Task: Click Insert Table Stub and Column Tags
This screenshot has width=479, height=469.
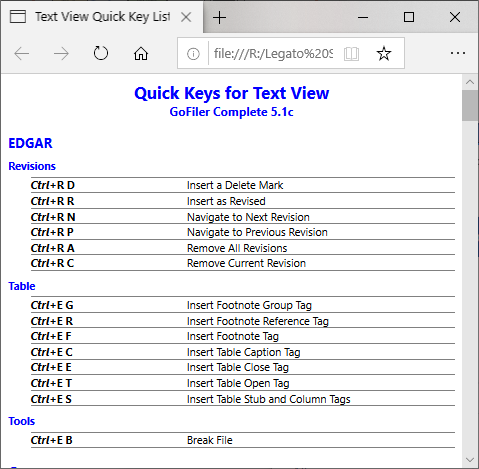Action: coord(269,399)
